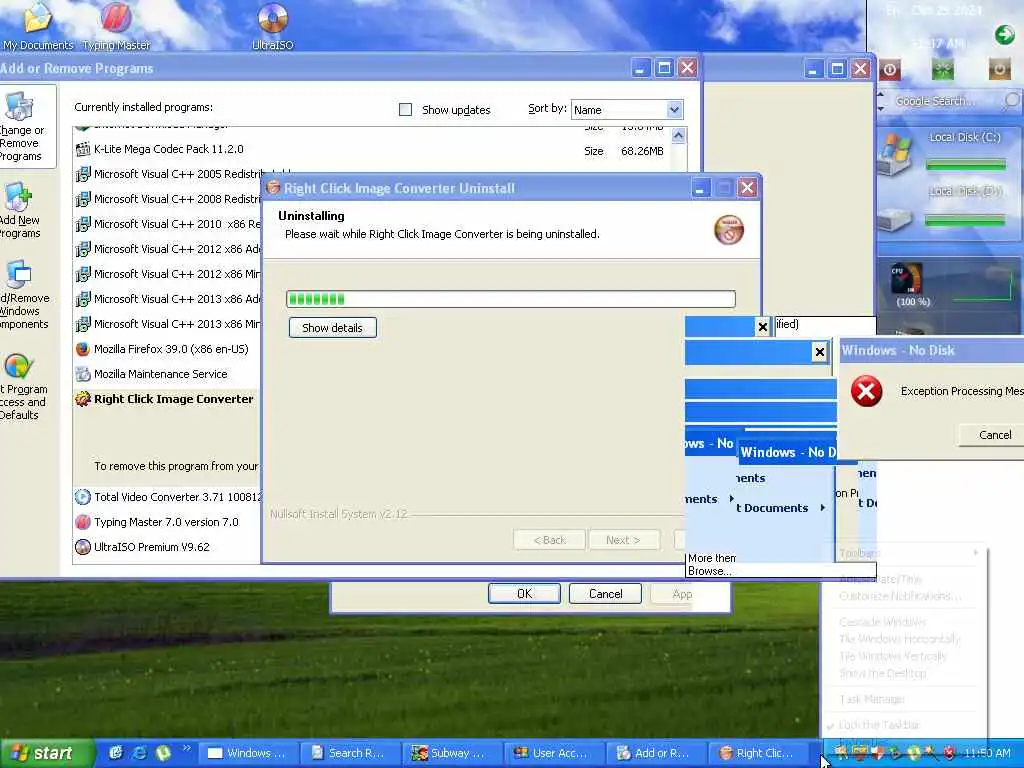Select Microsoft Visual C++ 2012 x86 Minimum row

point(168,274)
